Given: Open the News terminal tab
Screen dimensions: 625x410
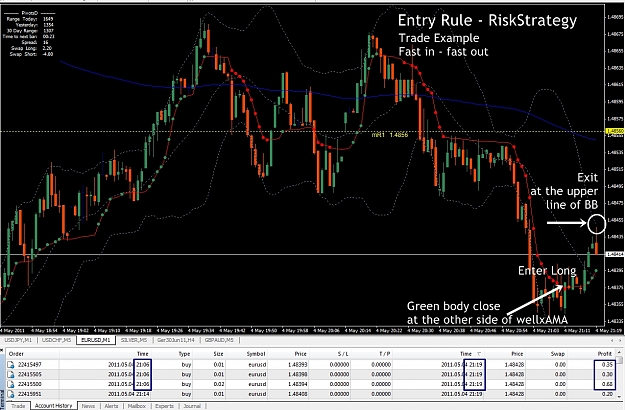Looking at the screenshot, I should click(x=88, y=406).
